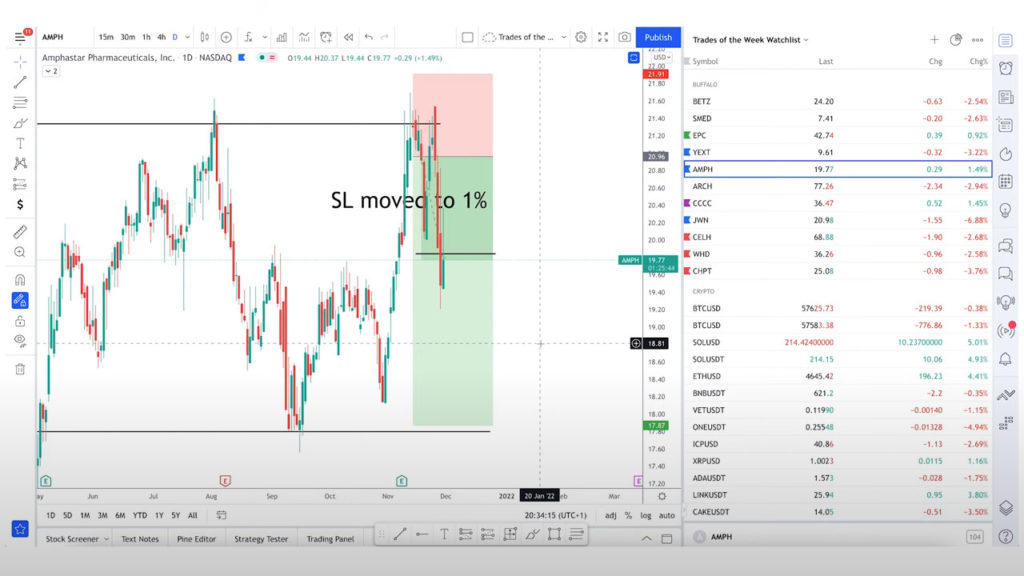The height and width of the screenshot is (576, 1024).
Task: Click the green EPC flag color marker
Action: pos(687,135)
